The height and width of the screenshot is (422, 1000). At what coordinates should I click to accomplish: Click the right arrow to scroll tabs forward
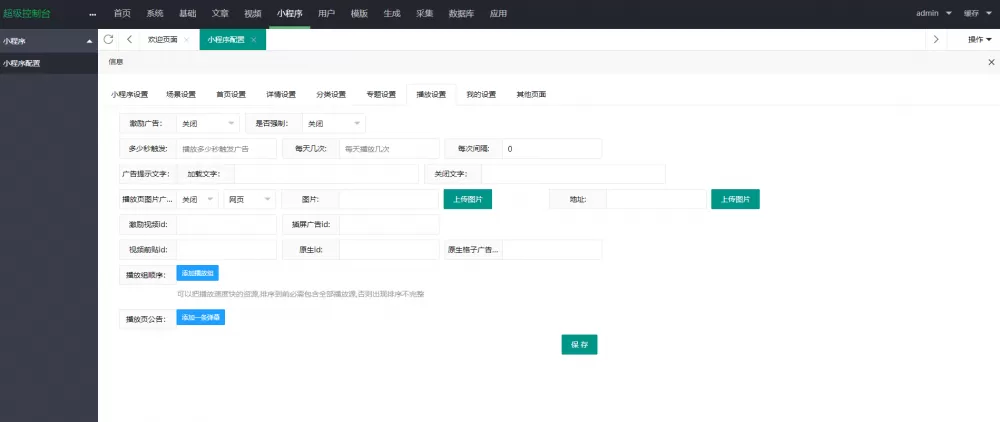pos(935,39)
